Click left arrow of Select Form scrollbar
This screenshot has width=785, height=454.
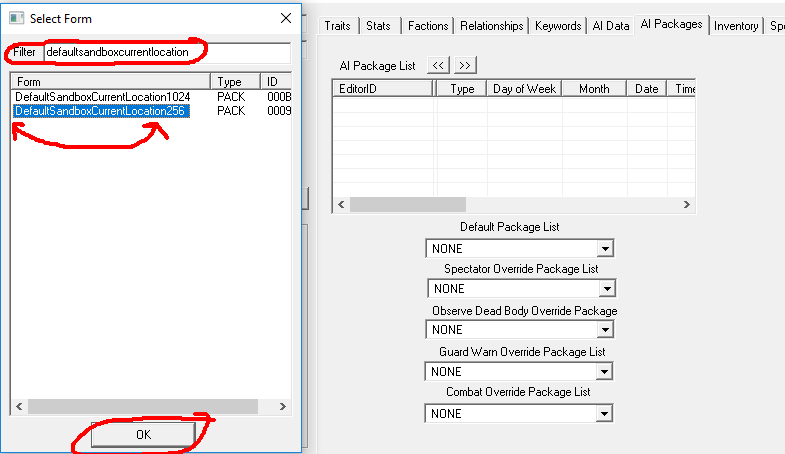(x=19, y=406)
